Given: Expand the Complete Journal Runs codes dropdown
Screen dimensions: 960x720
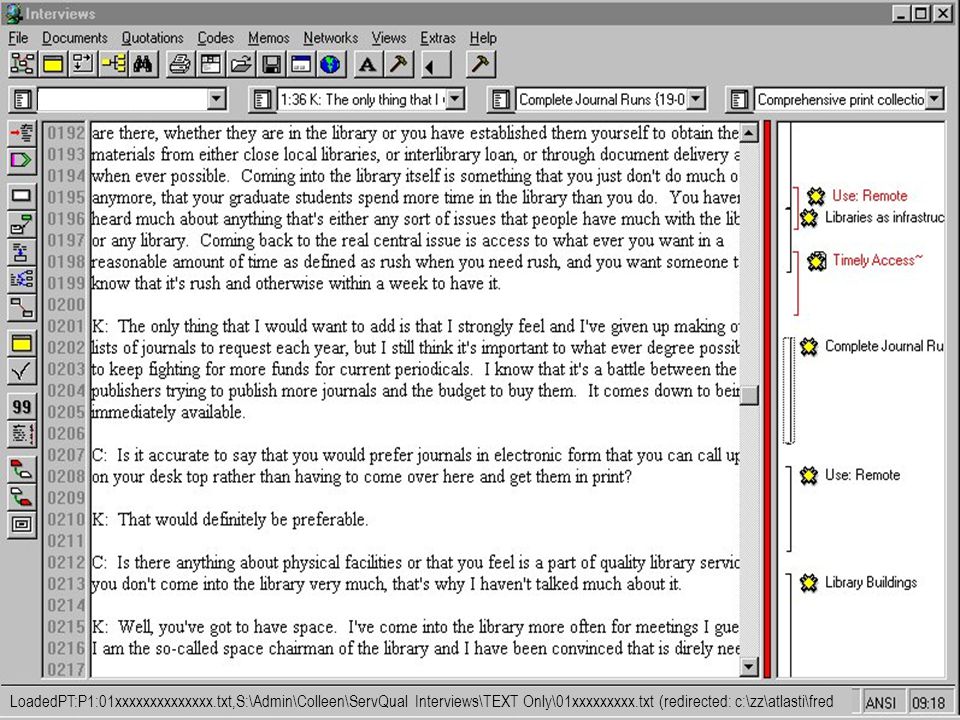Looking at the screenshot, I should point(696,99).
